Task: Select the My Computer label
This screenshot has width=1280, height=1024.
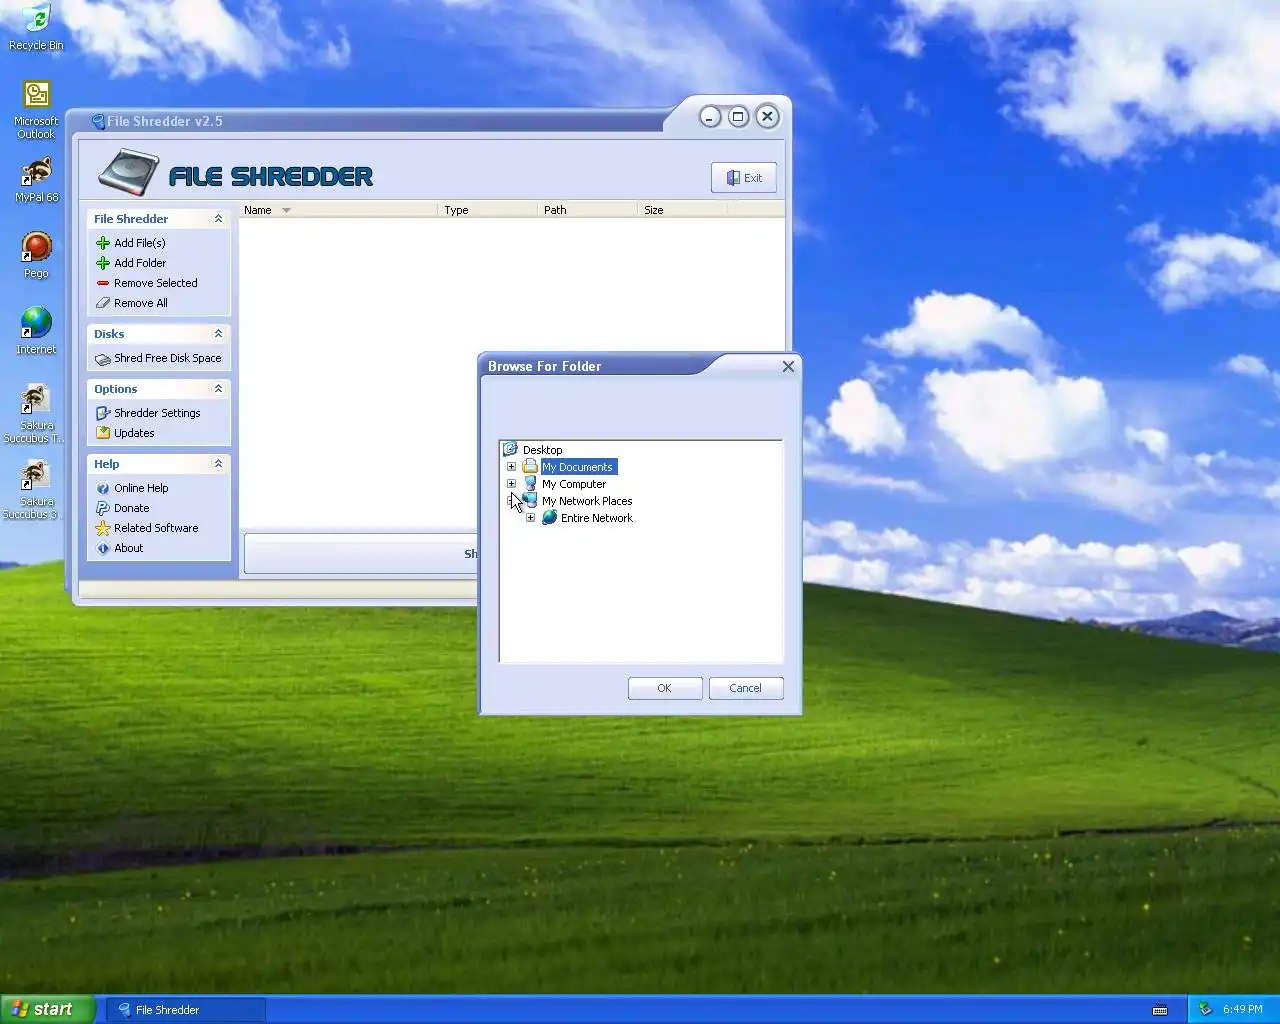Action: [574, 484]
